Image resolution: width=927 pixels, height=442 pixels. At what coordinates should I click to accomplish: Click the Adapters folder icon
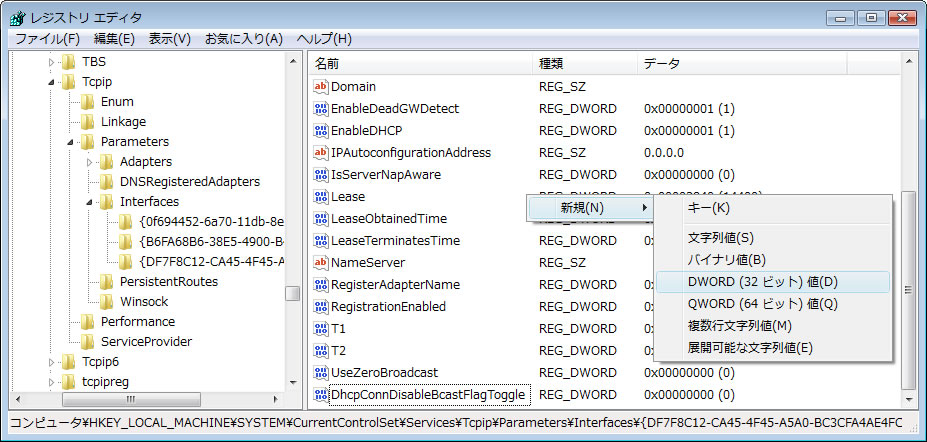(x=106, y=162)
